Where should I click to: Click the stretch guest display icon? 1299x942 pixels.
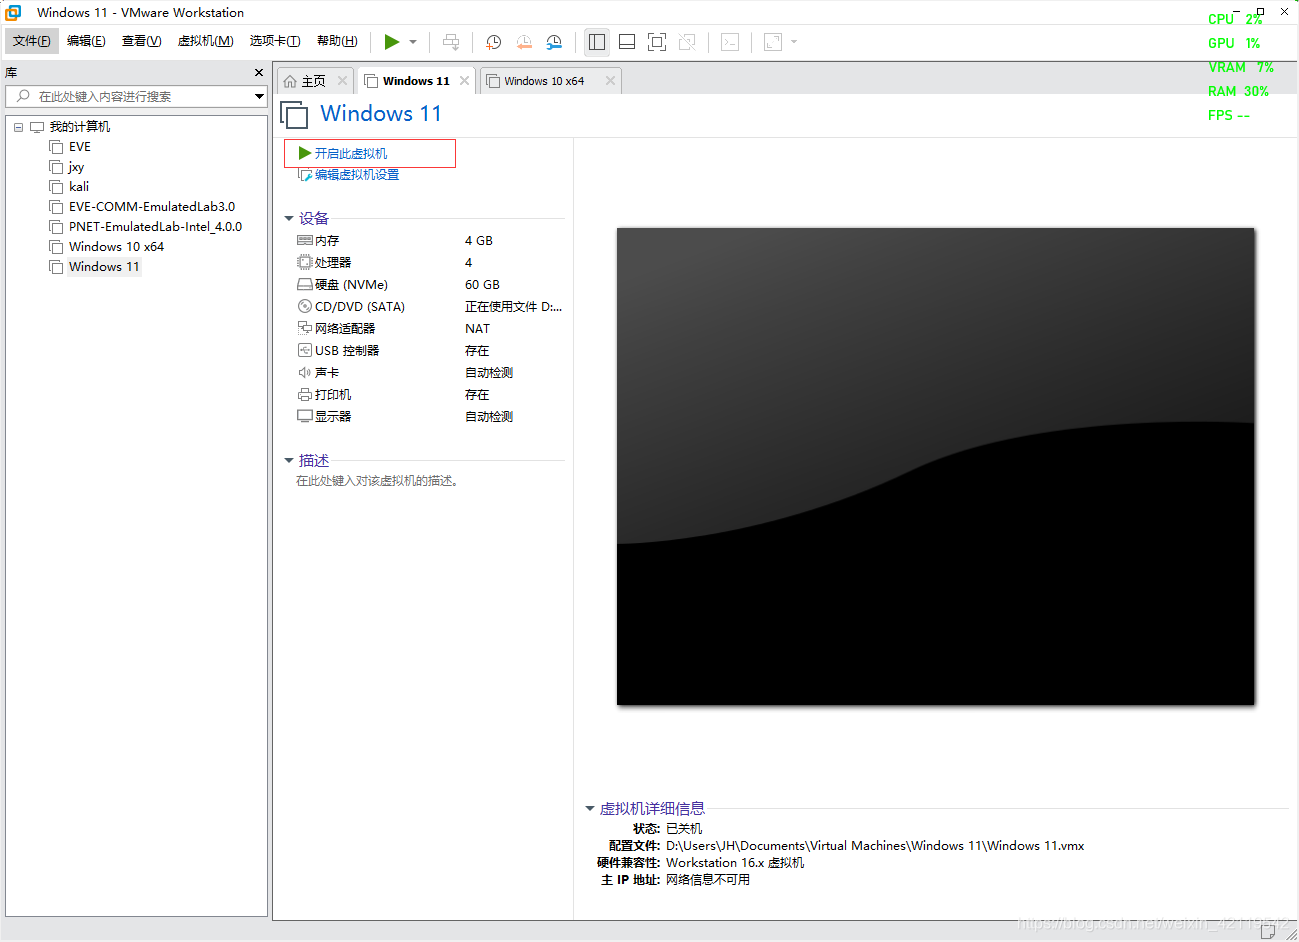pos(773,42)
